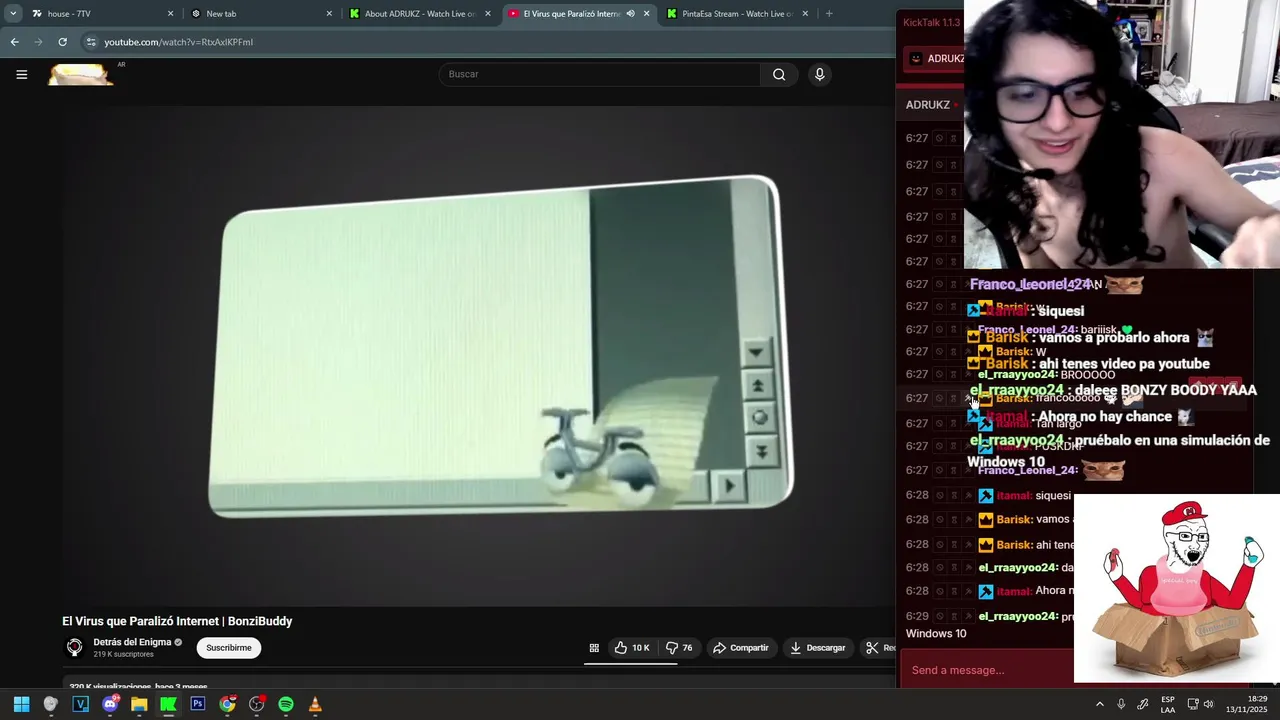Screen dimensions: 1280x720
Task: Click username Barisk on 'vamos' chat row
Action: click(1013, 520)
